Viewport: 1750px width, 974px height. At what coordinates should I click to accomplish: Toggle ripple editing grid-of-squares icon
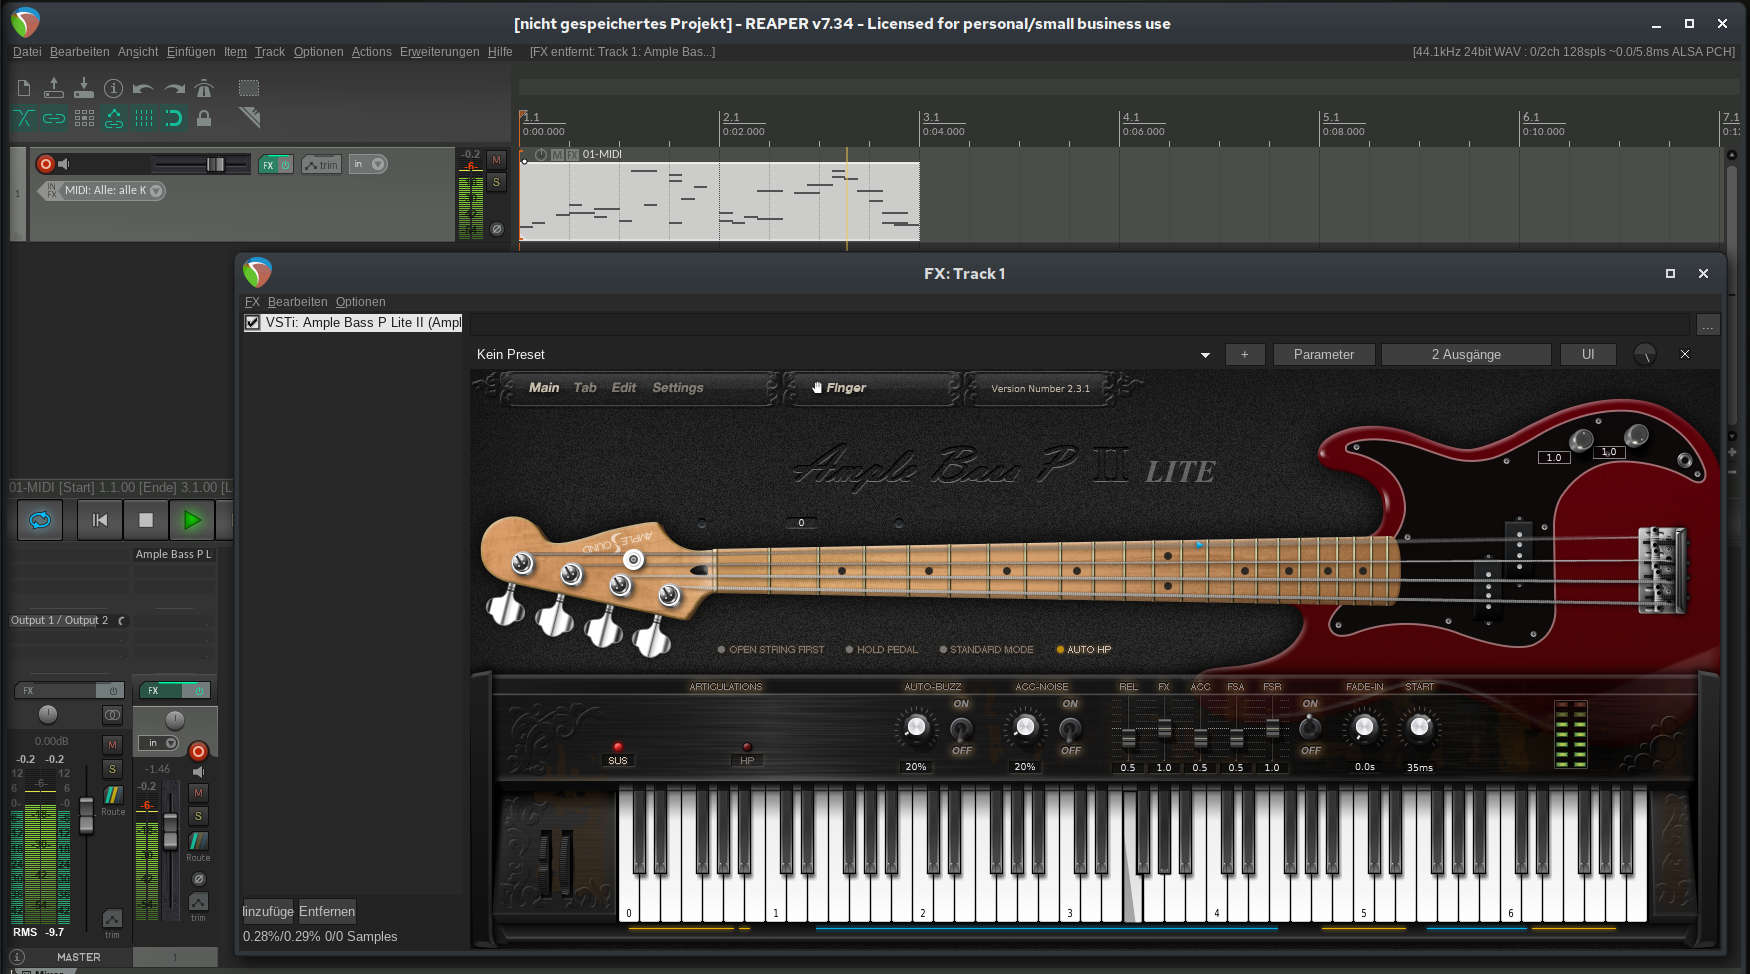[x=84, y=118]
